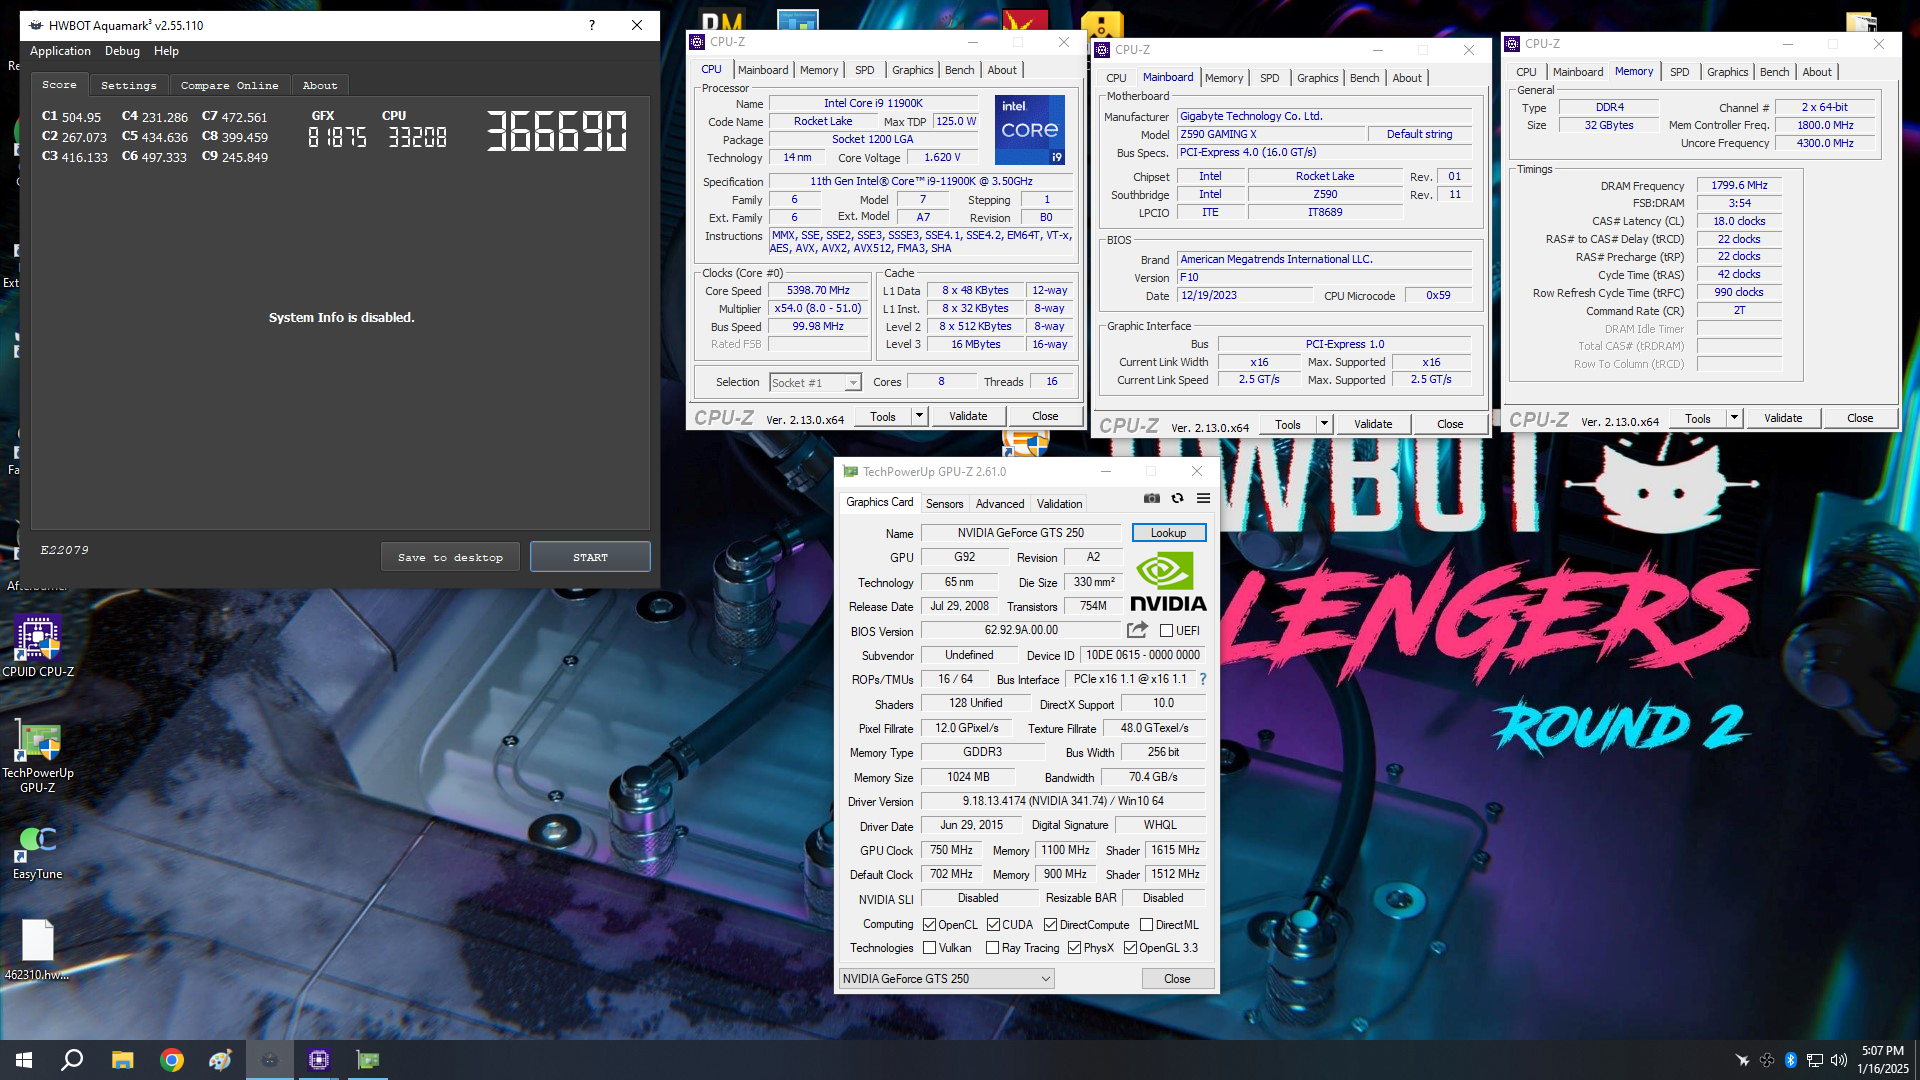Toggle the PhysX checkbox
The width and height of the screenshot is (1920, 1080).
(x=1074, y=948)
